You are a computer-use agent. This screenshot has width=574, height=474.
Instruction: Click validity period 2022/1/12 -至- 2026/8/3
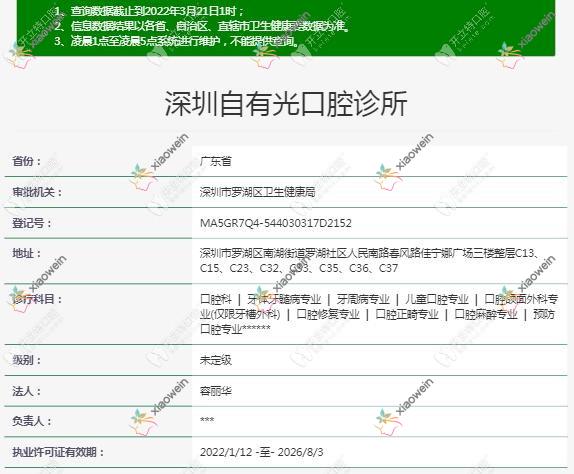coord(261,452)
